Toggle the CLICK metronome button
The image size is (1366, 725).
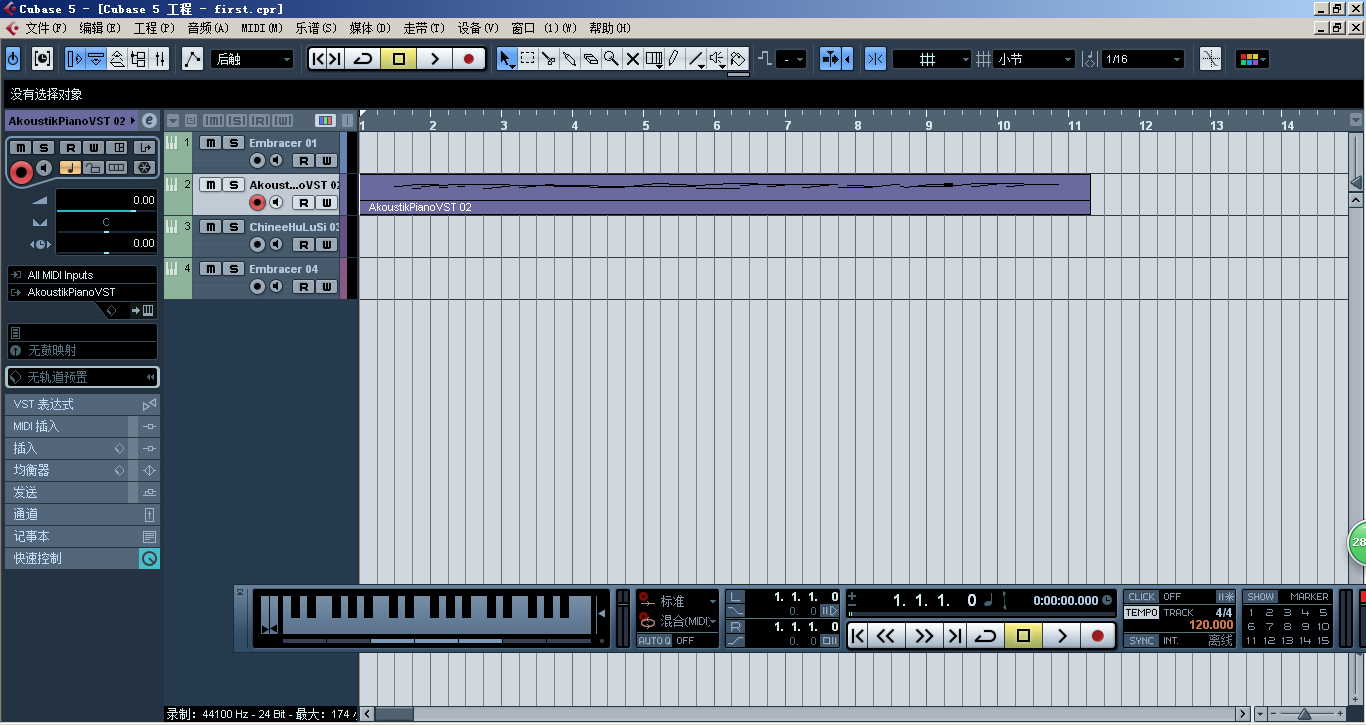[1141, 597]
